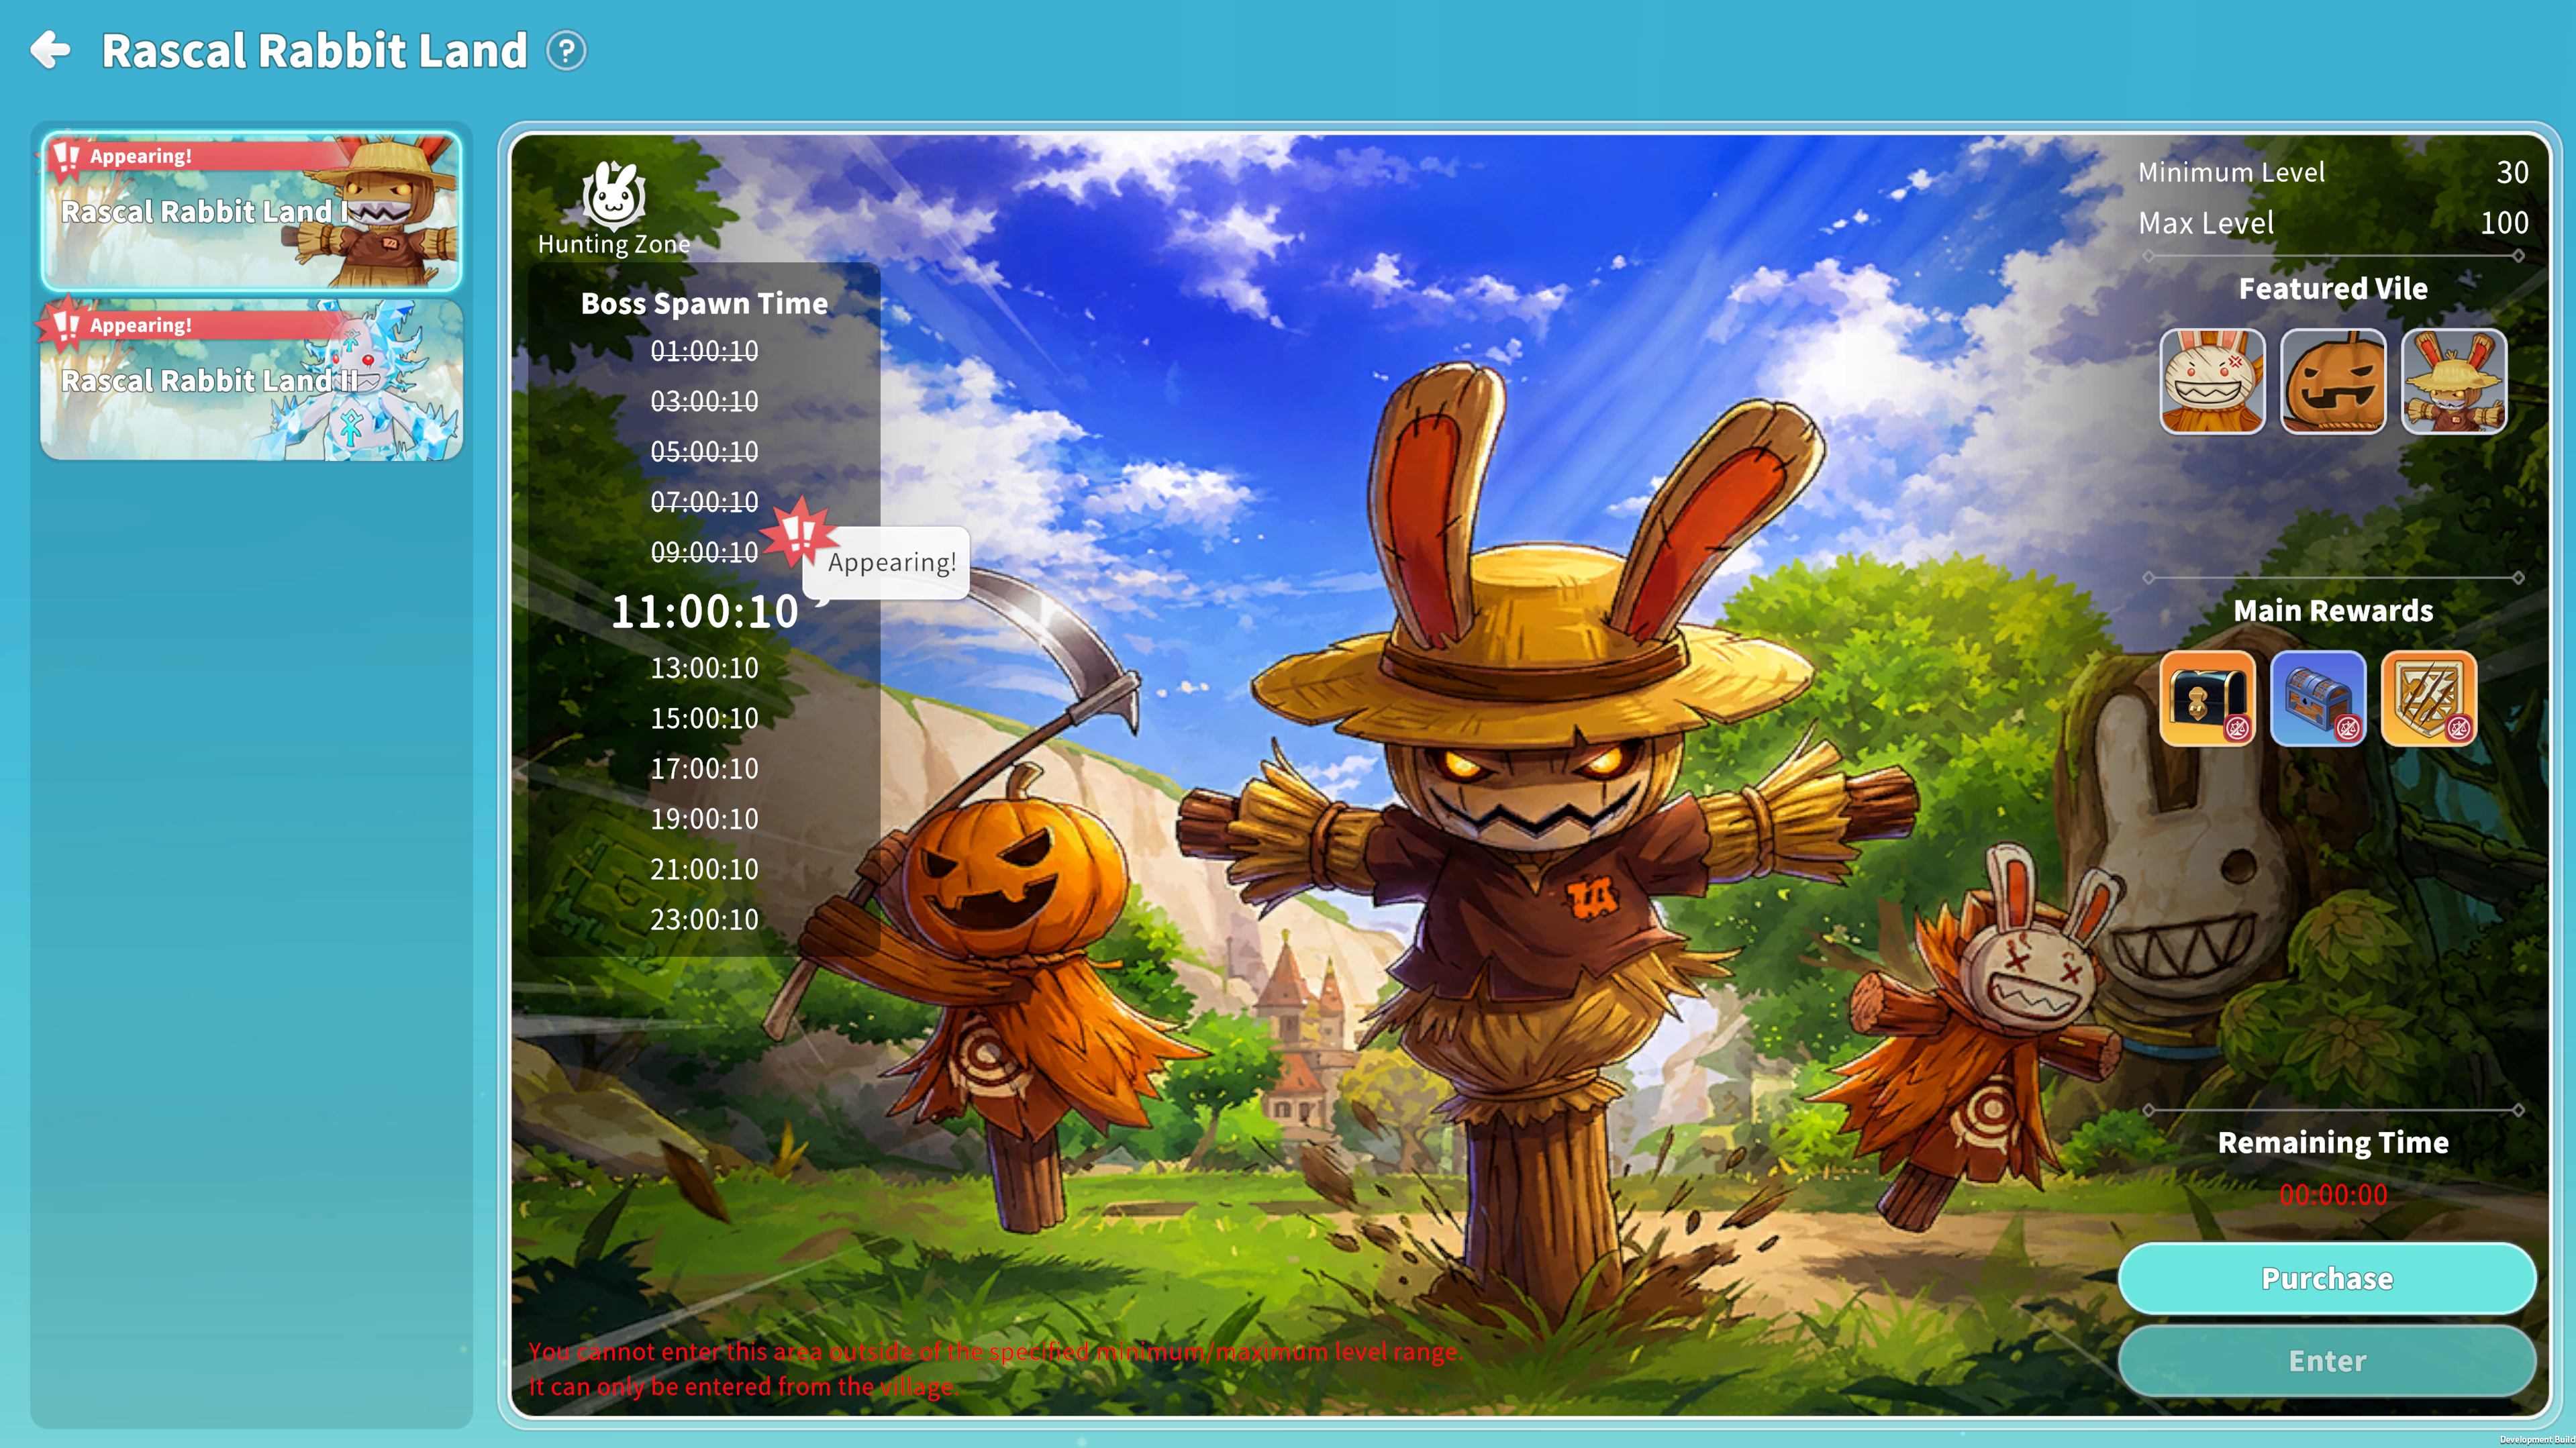
Task: Select the pumpkin head vile icon
Action: [x=2333, y=381]
